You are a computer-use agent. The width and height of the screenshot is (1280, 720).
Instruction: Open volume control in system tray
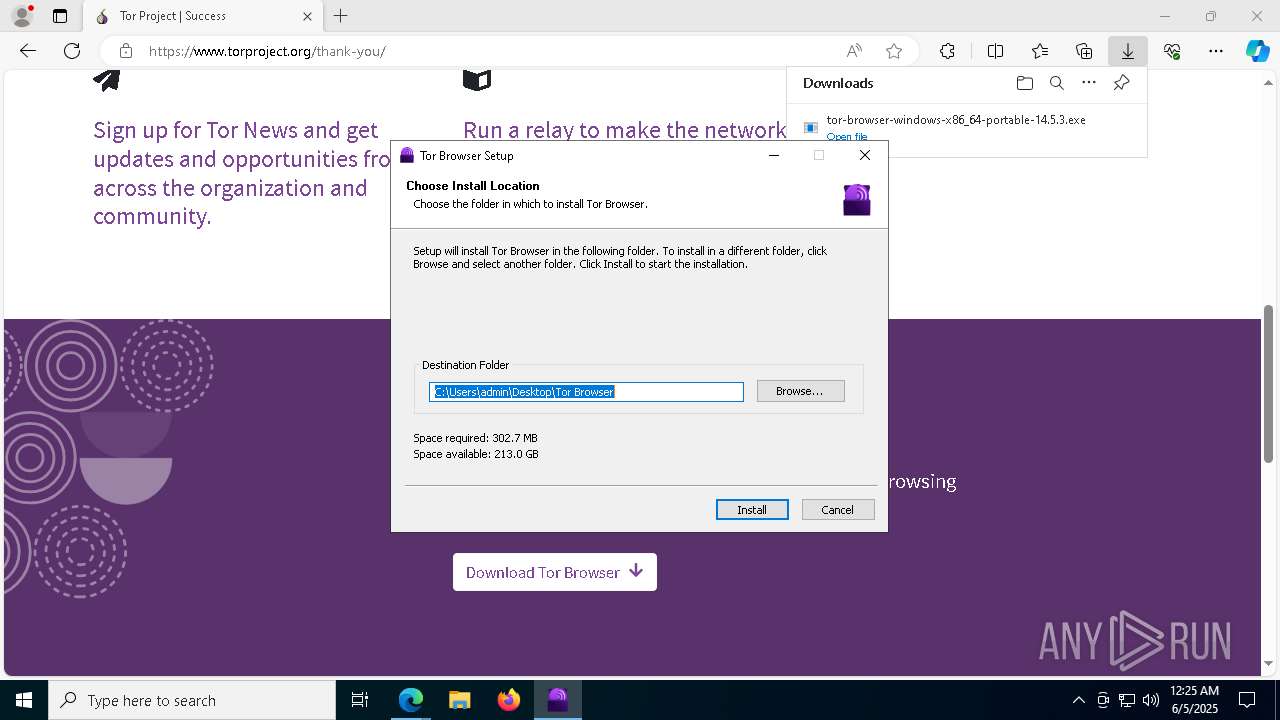pyautogui.click(x=1150, y=700)
